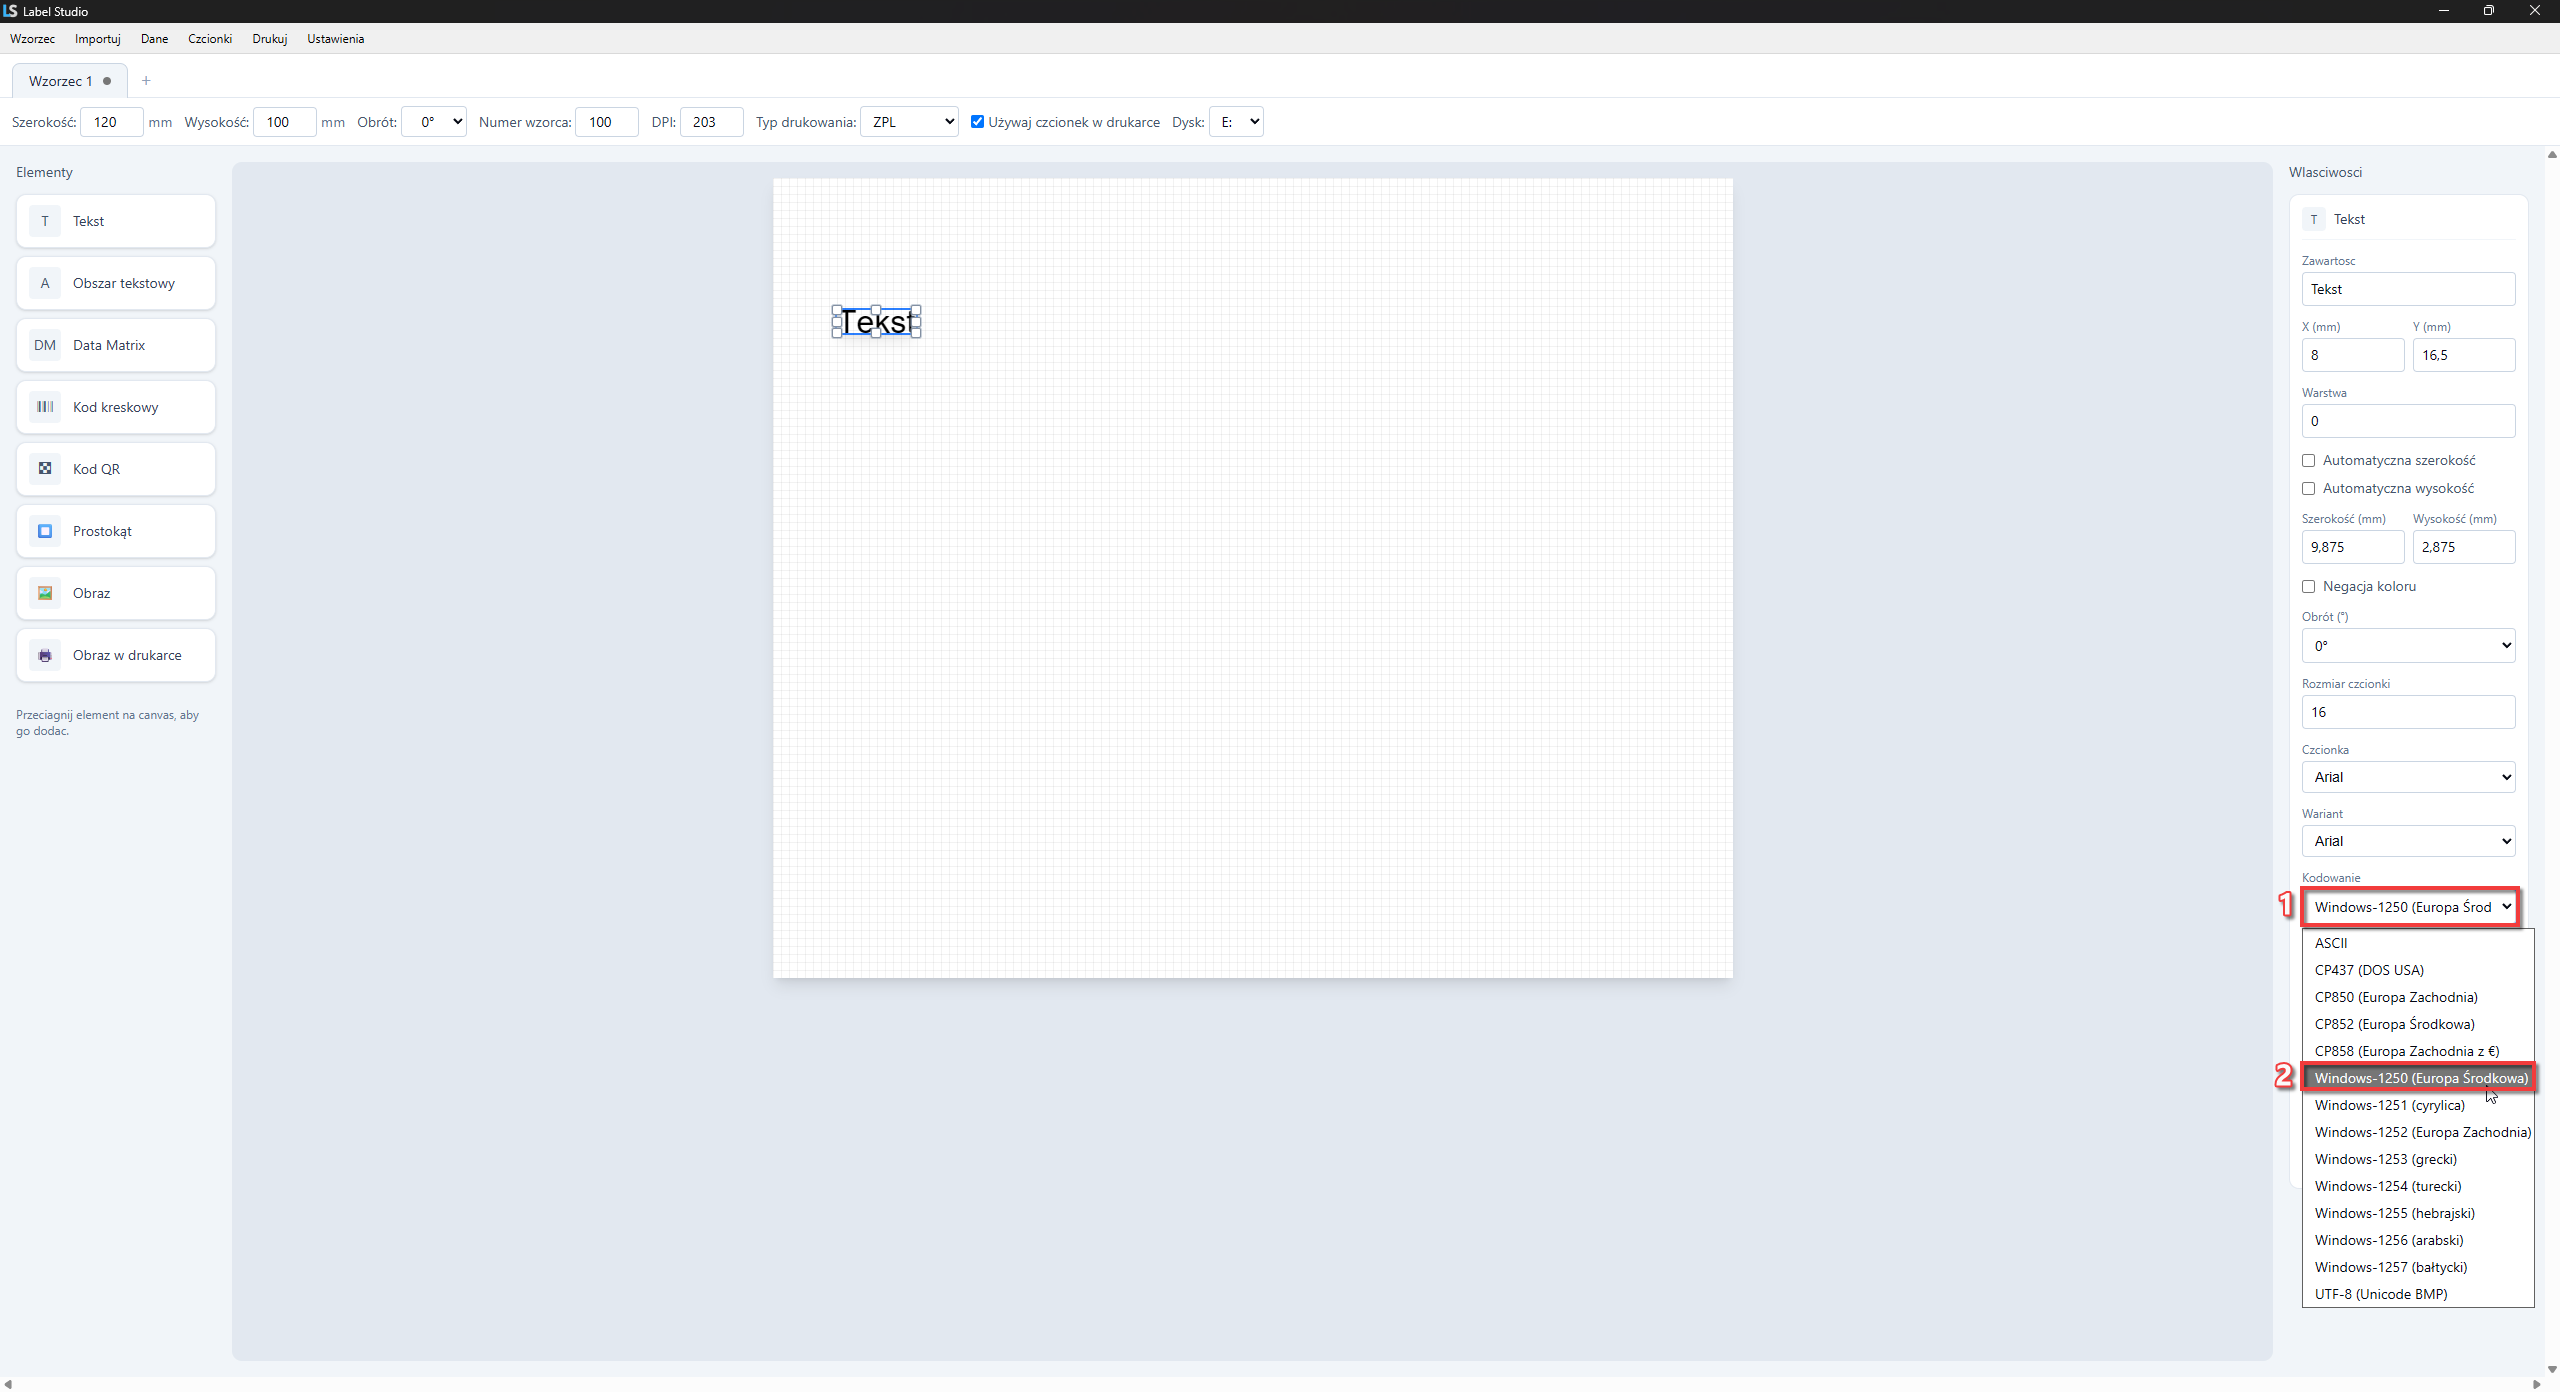Click the Rozmiar czcionki input field
2560x1392 pixels.
[x=2408, y=712]
